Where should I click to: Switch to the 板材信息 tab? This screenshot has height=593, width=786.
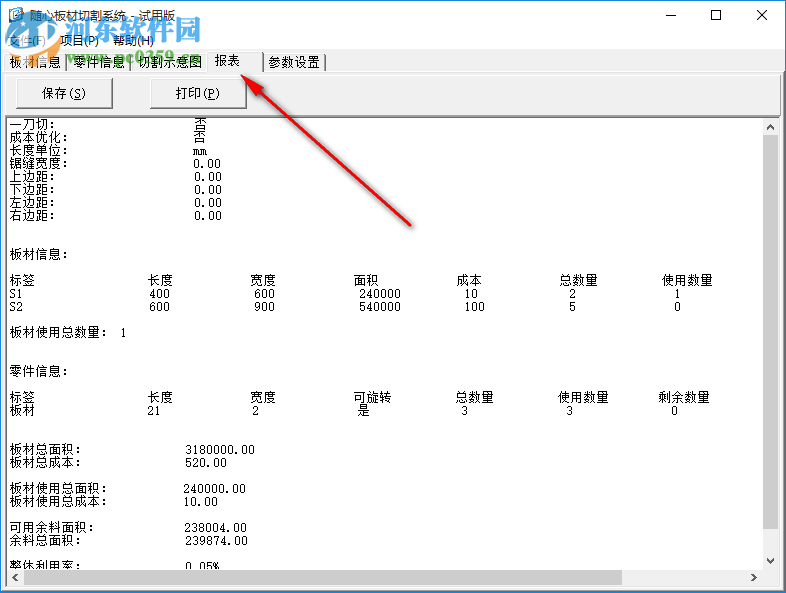coord(35,62)
